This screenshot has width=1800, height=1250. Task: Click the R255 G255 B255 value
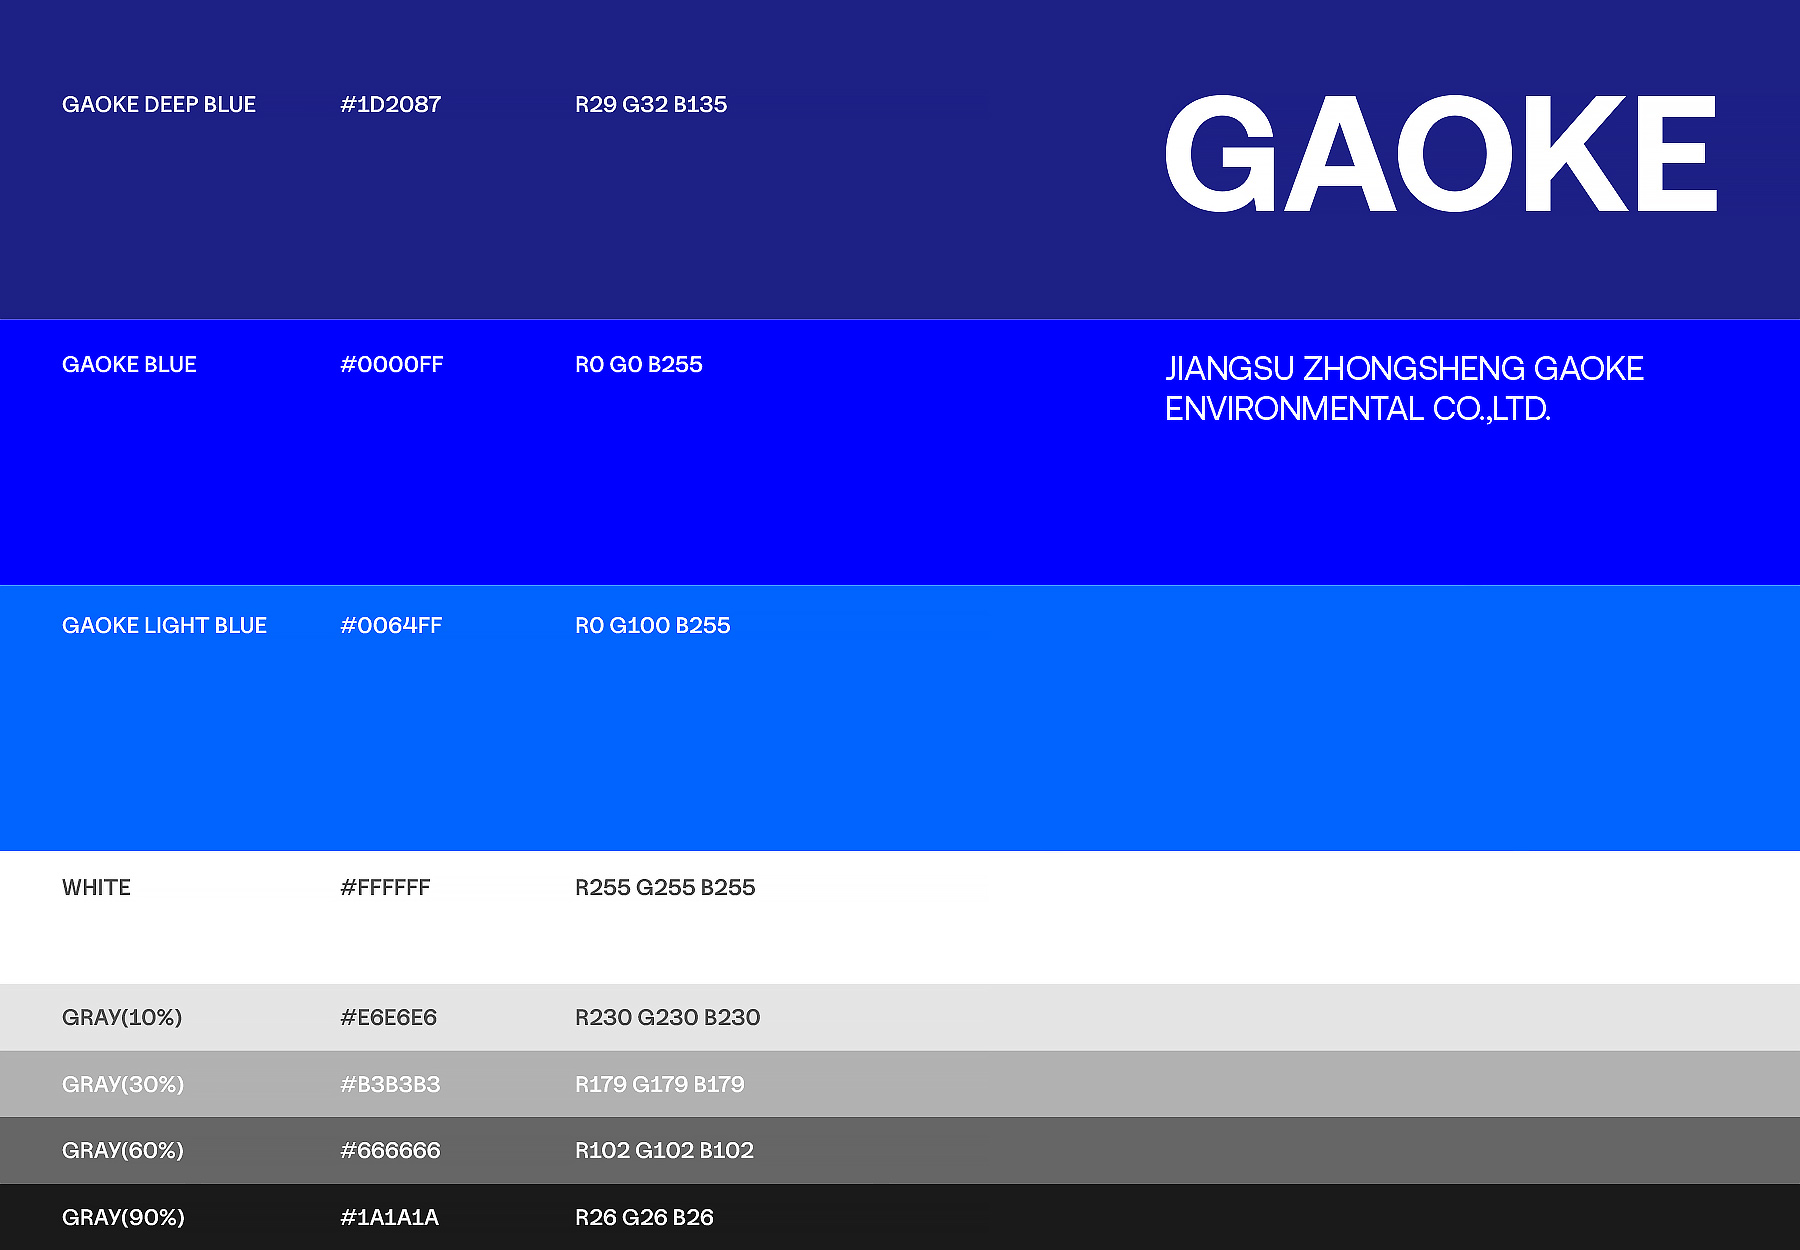[x=665, y=887]
